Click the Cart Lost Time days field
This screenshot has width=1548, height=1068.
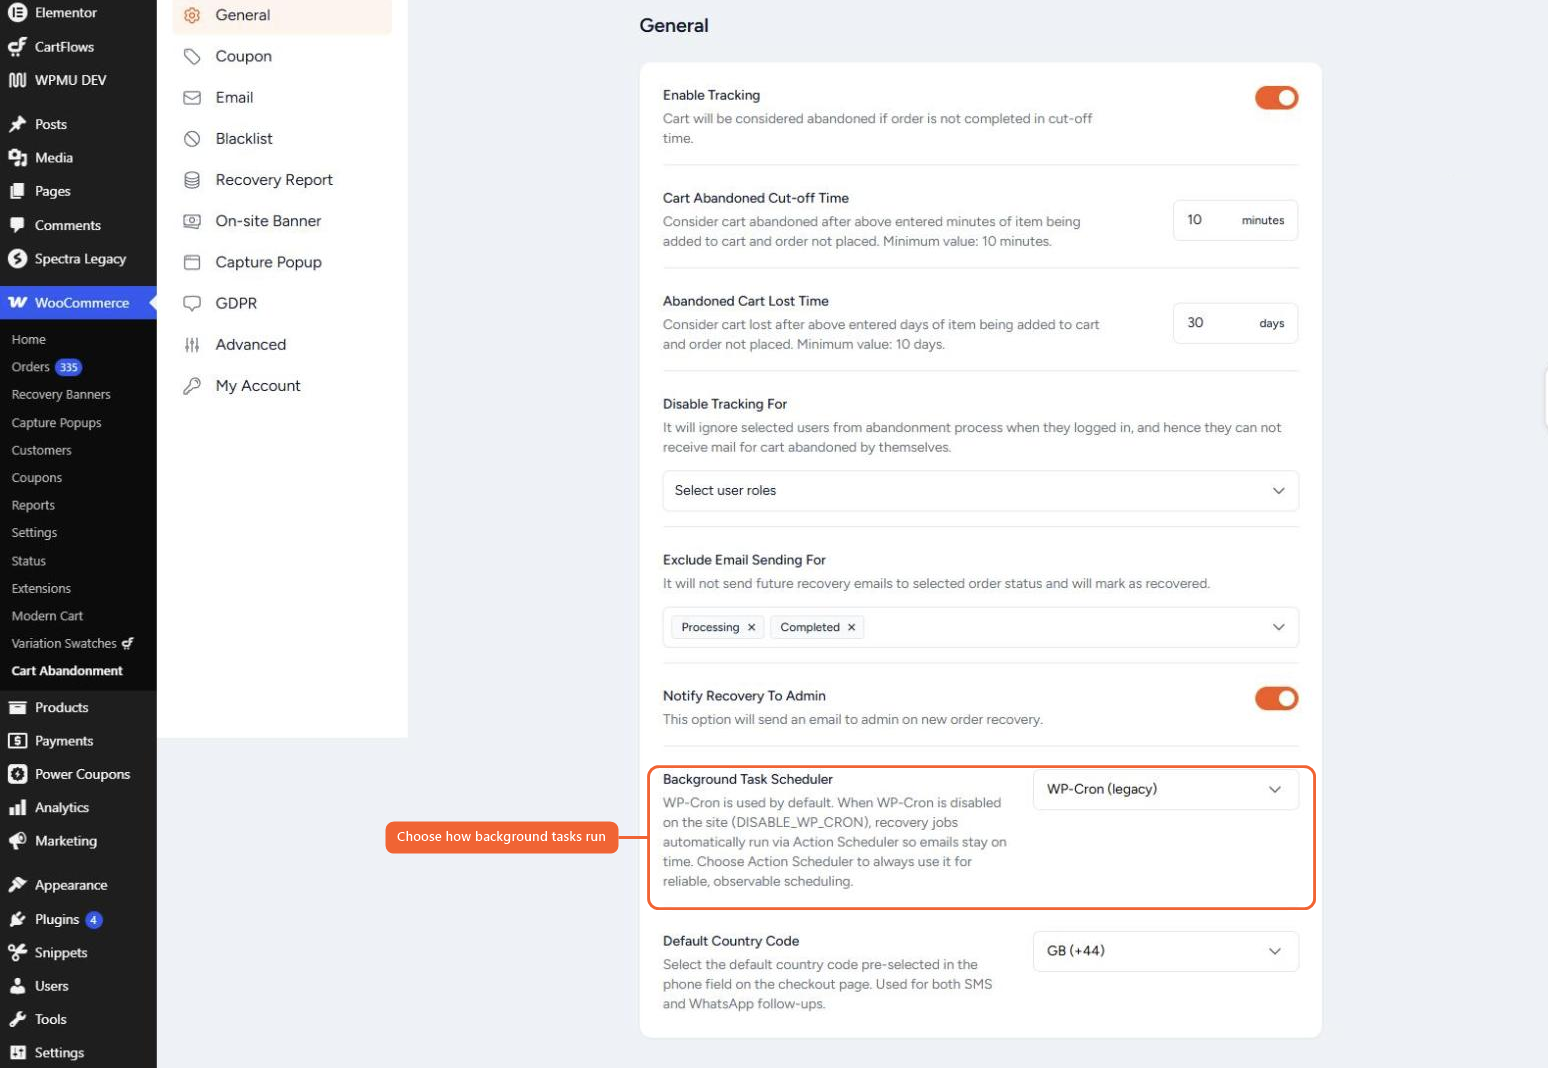1235,323
